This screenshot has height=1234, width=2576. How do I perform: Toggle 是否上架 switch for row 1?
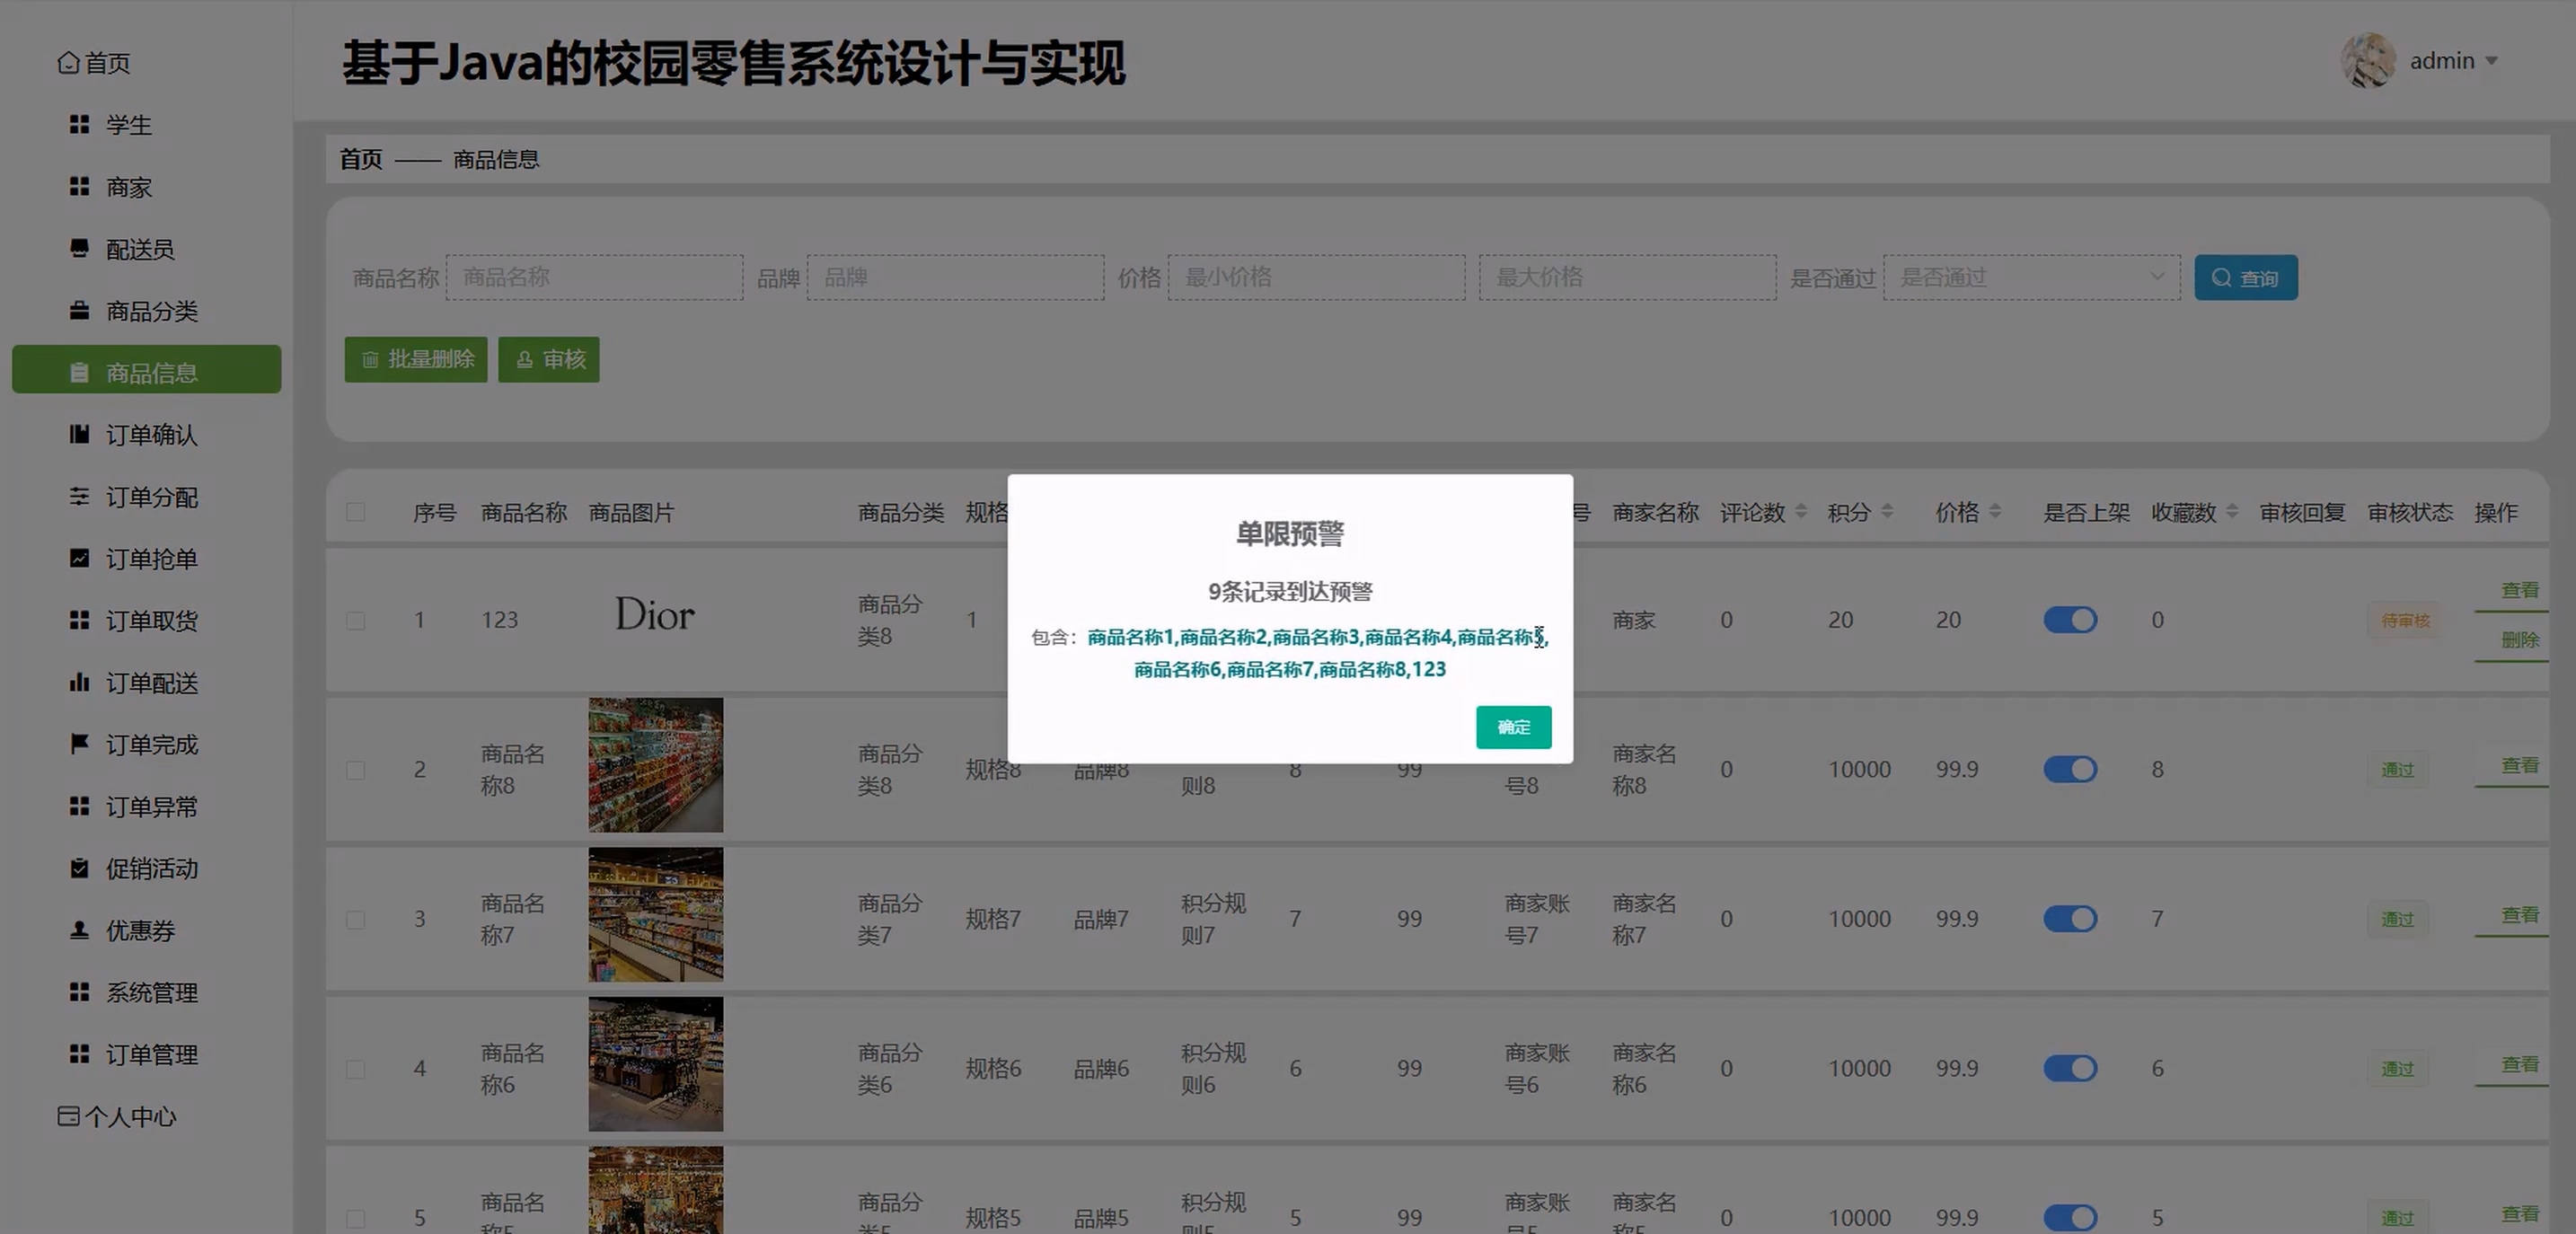2070,620
